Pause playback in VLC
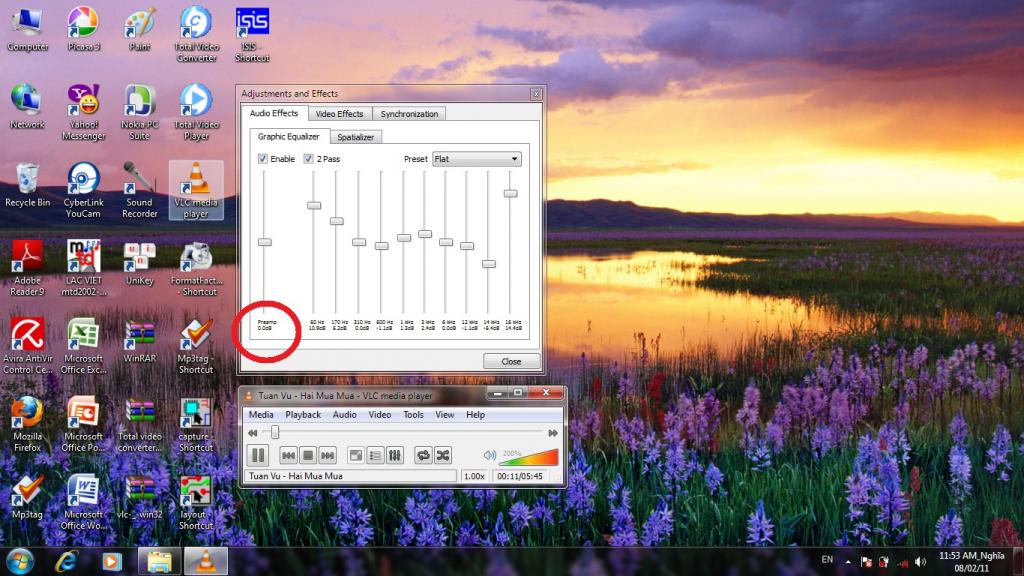The height and width of the screenshot is (576, 1024). point(258,455)
